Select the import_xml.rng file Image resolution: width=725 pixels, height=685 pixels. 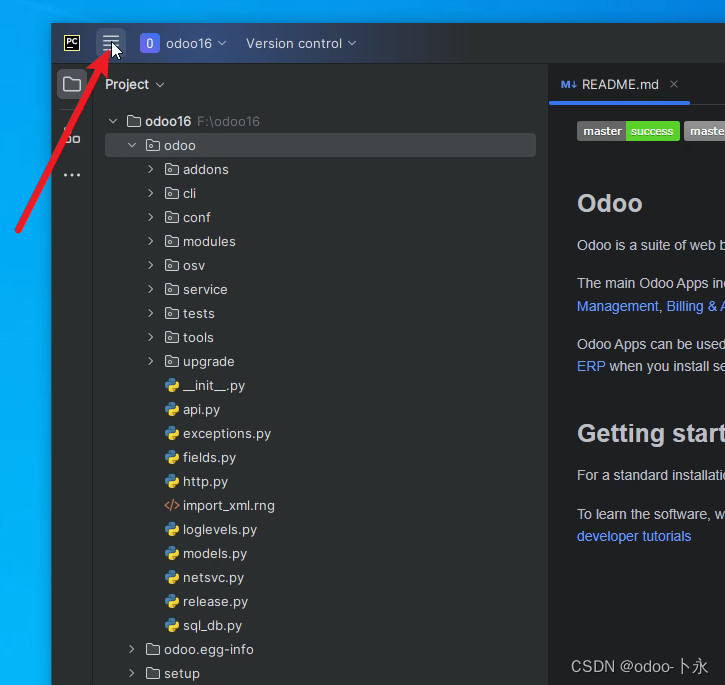(x=228, y=506)
